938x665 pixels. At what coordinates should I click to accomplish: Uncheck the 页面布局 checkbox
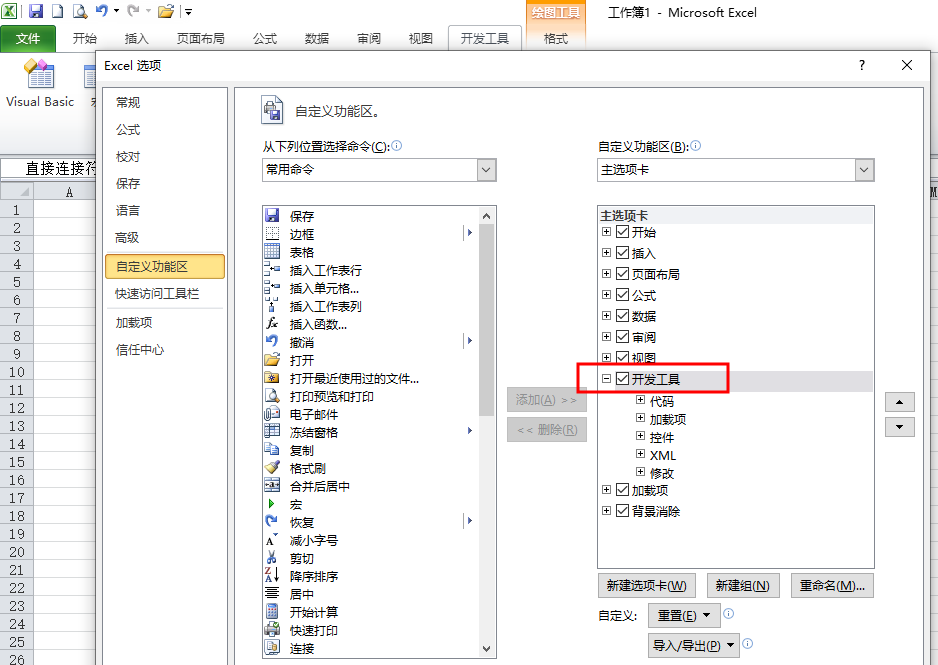(x=623, y=274)
